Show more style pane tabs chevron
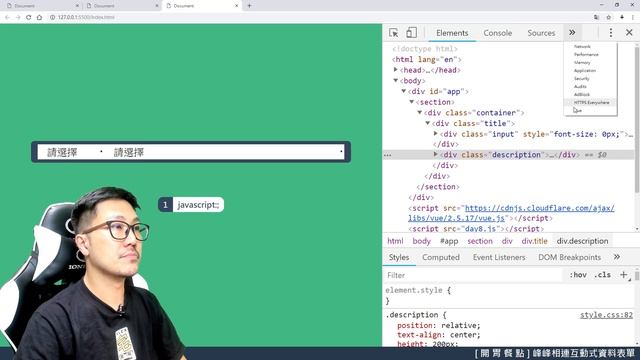 pyautogui.click(x=617, y=257)
